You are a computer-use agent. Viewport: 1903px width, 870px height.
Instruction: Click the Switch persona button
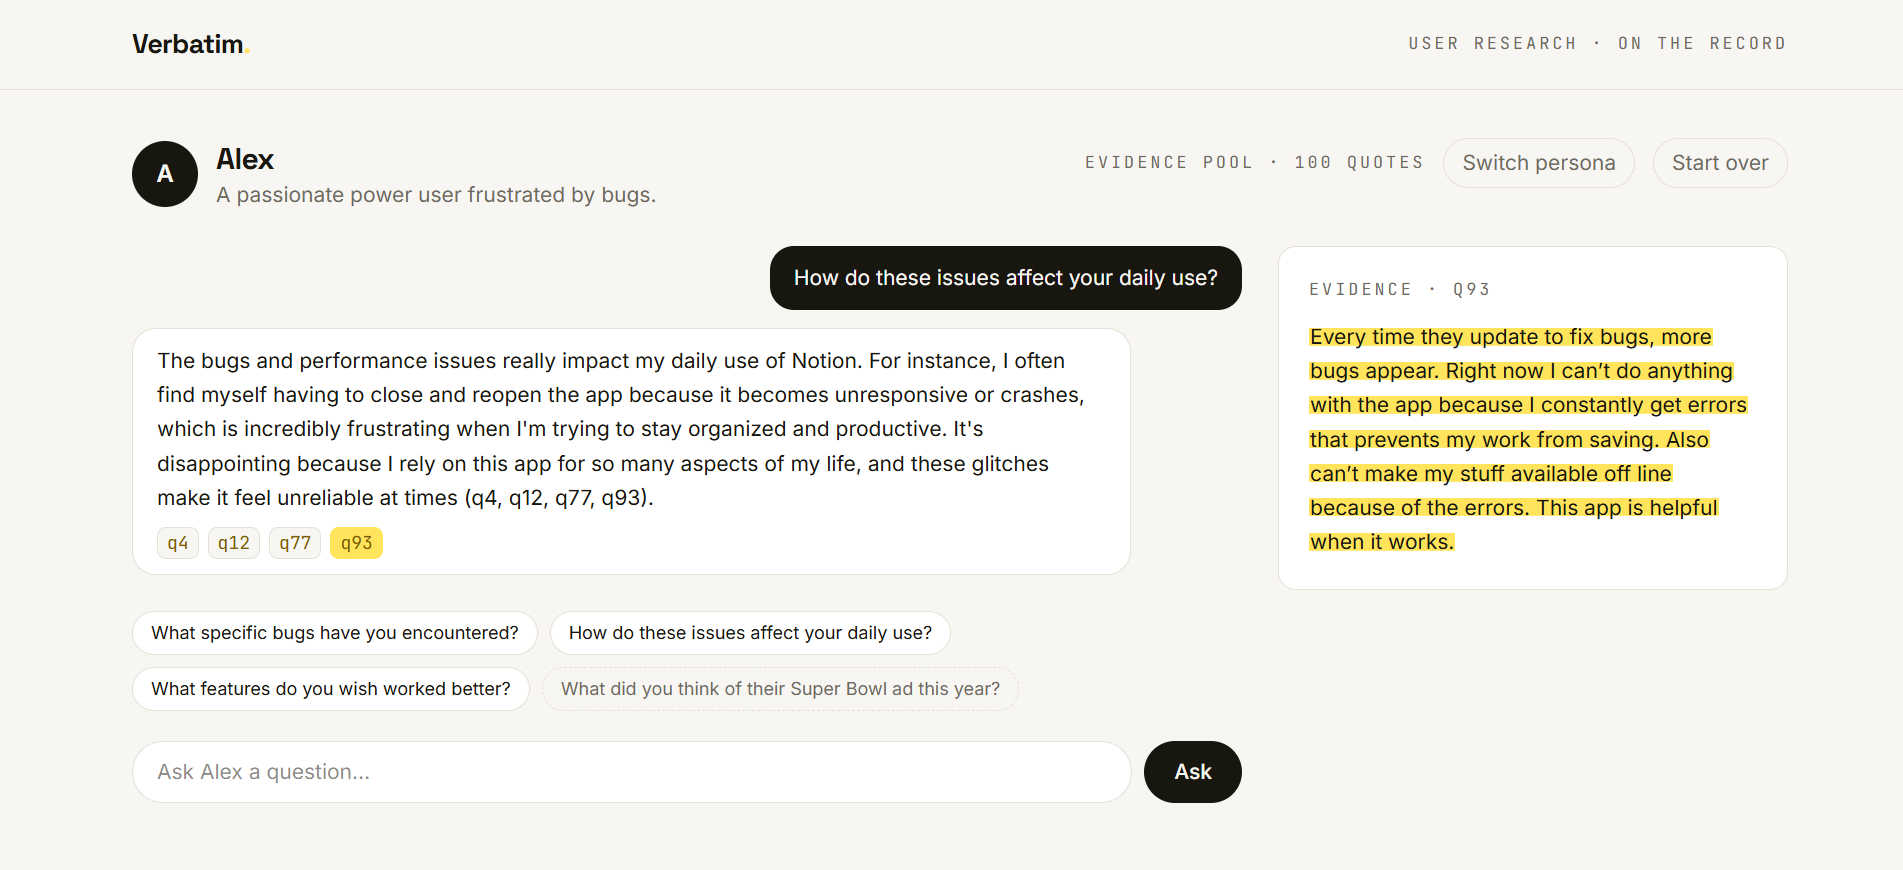click(1538, 163)
